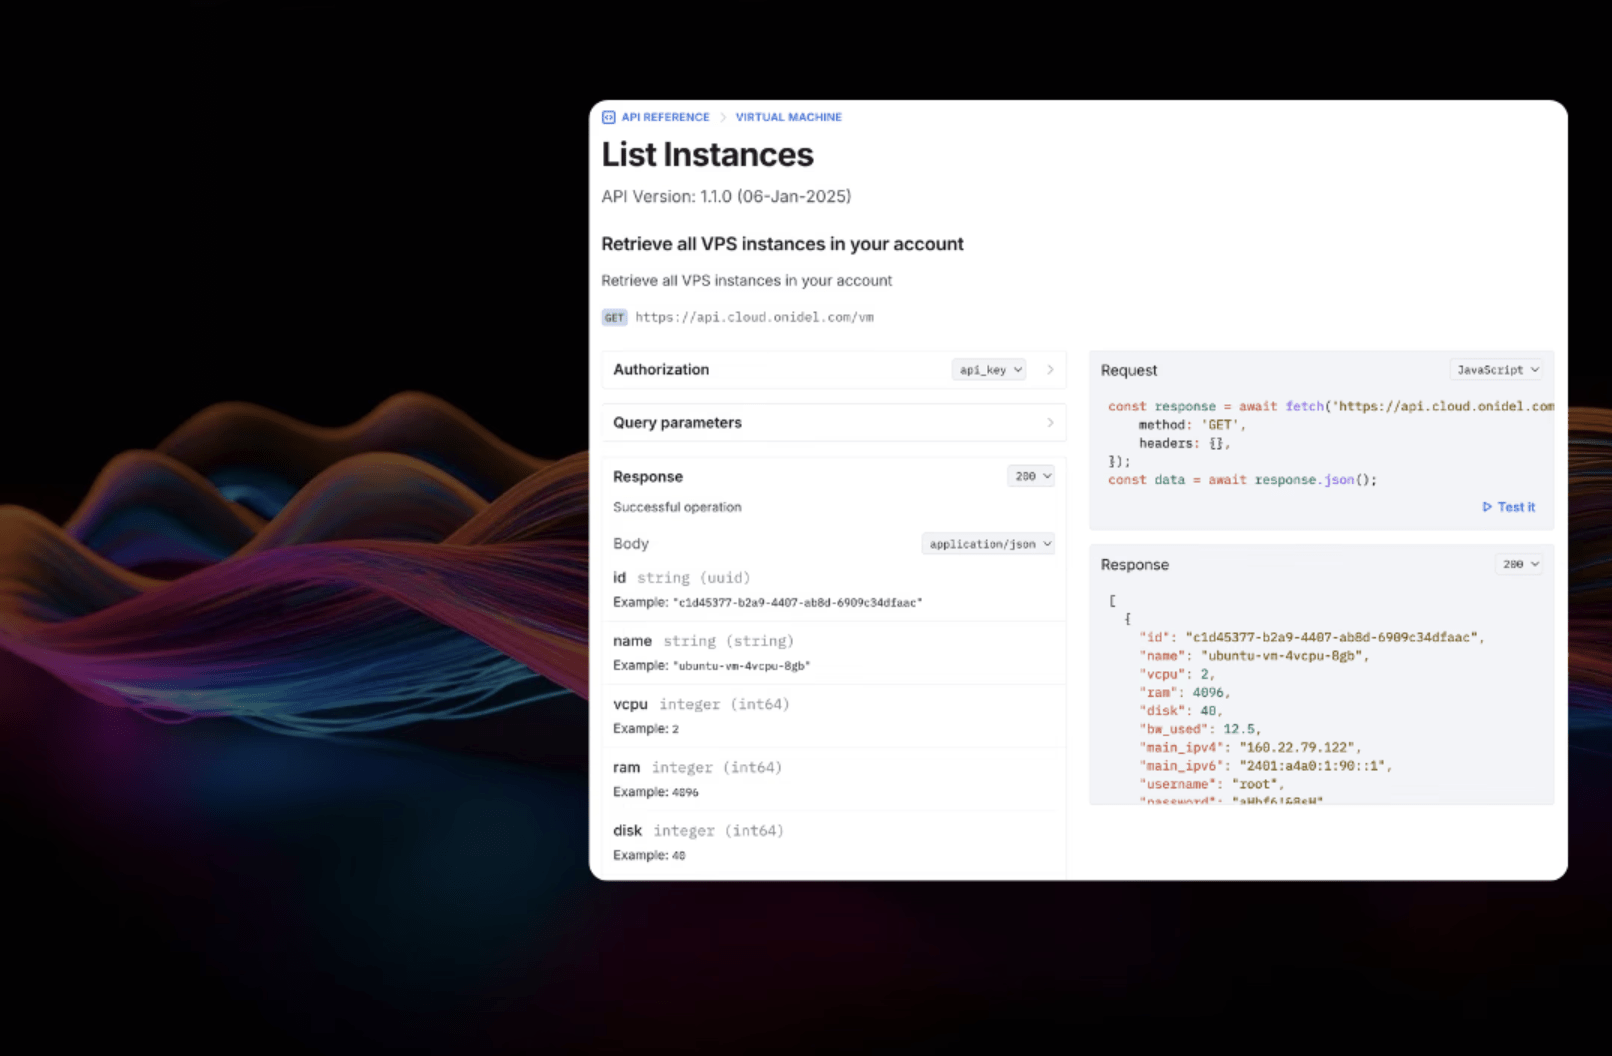Click the breadcrumb chevron separator icon
1612x1056 pixels.
tap(723, 117)
